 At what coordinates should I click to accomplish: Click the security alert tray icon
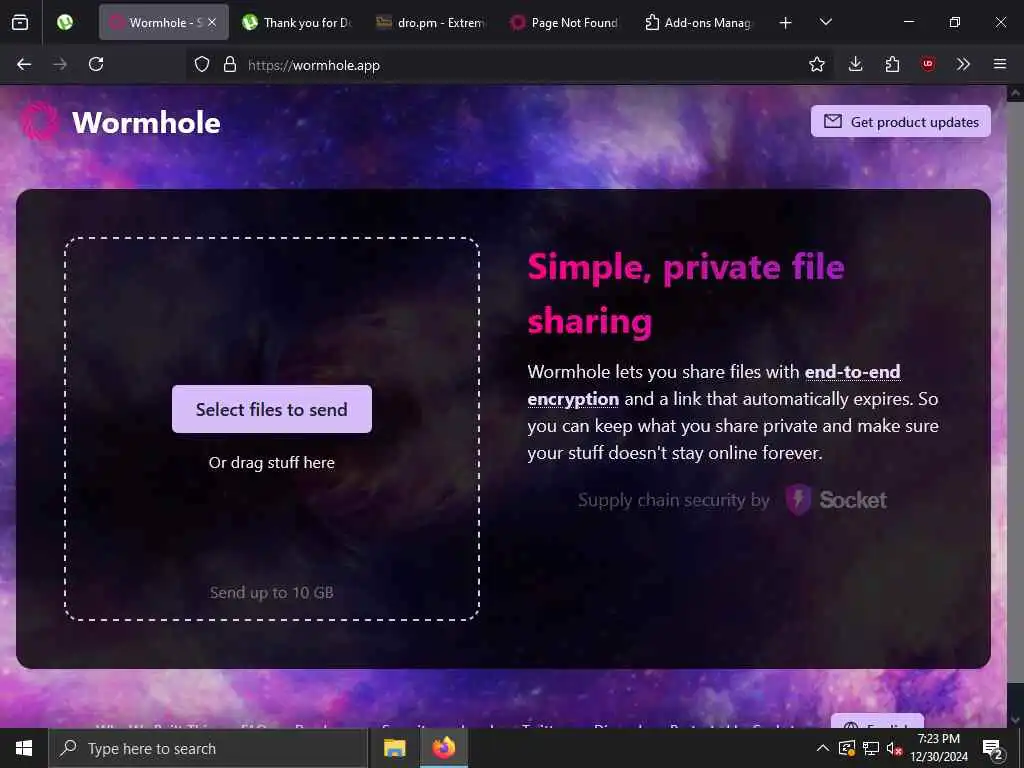[x=847, y=748]
